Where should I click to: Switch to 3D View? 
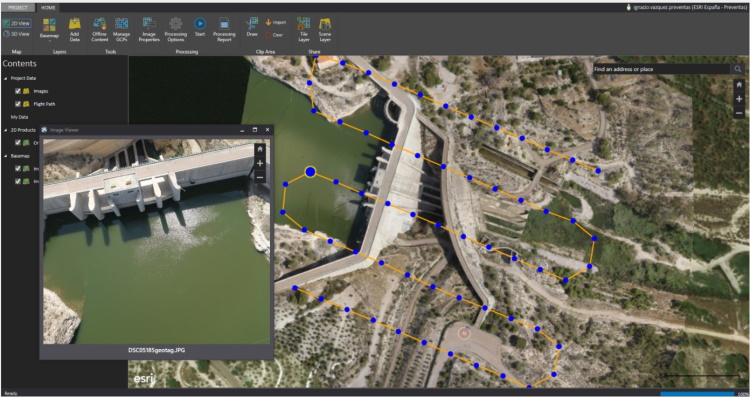pos(17,34)
